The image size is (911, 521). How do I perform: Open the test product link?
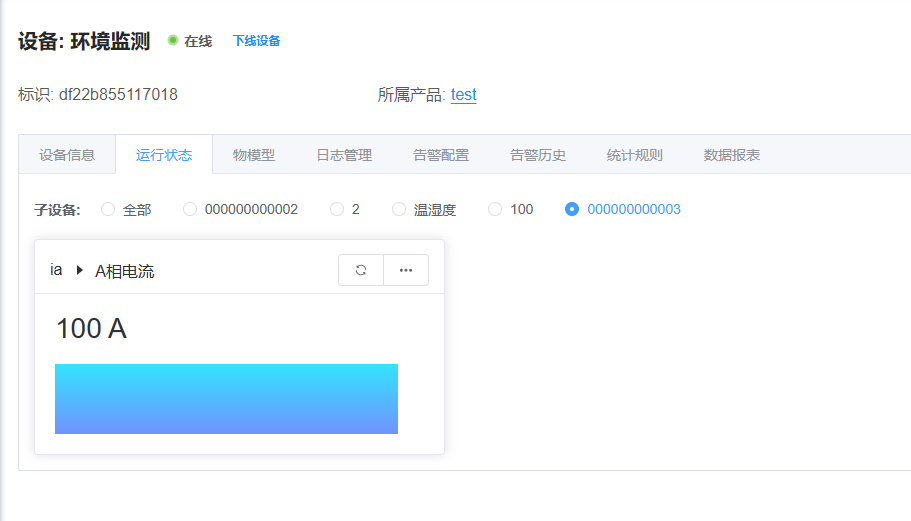pyautogui.click(x=464, y=95)
